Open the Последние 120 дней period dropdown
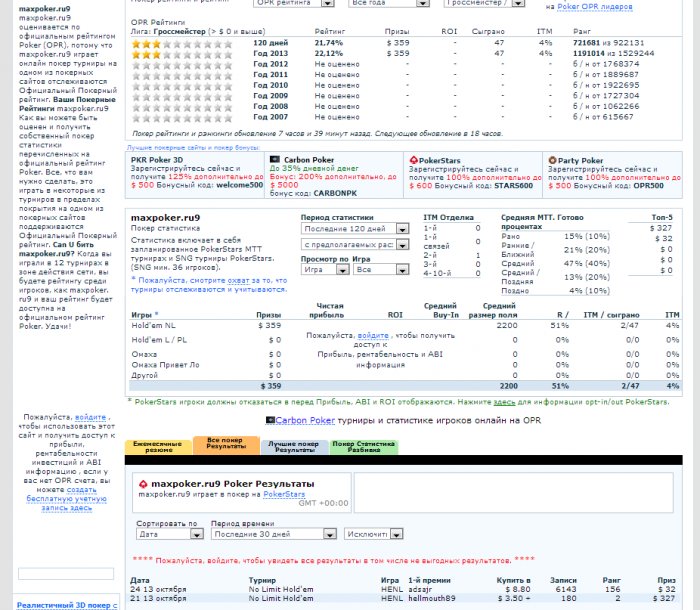 (355, 229)
